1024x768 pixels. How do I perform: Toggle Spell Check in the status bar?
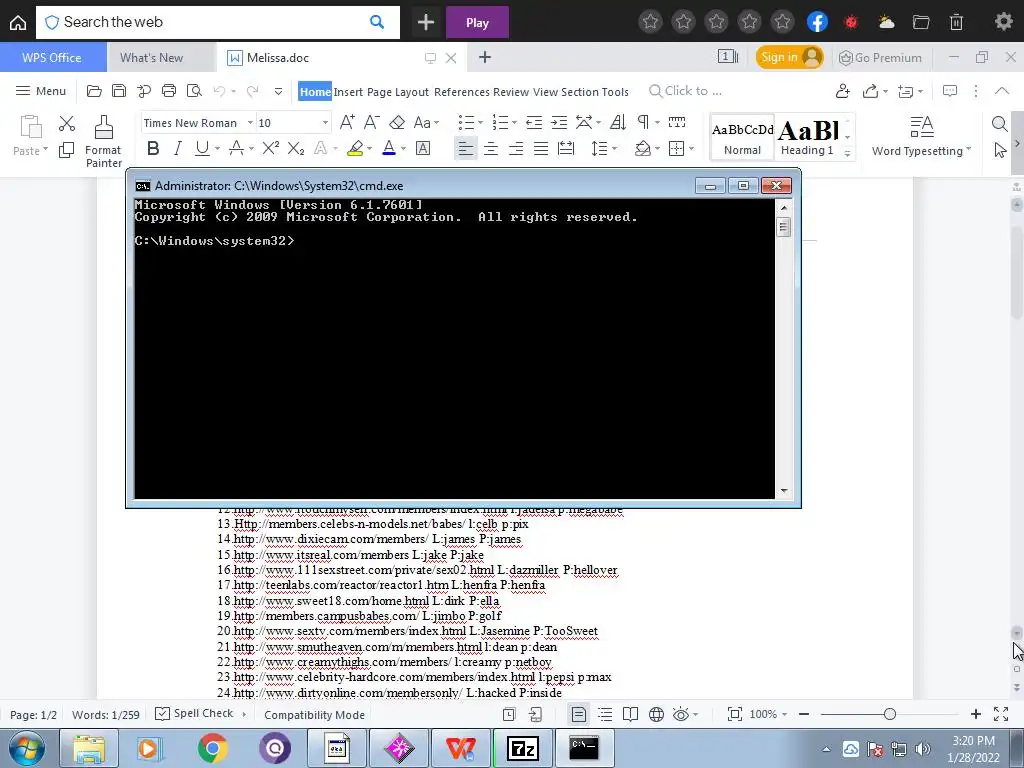pos(194,714)
